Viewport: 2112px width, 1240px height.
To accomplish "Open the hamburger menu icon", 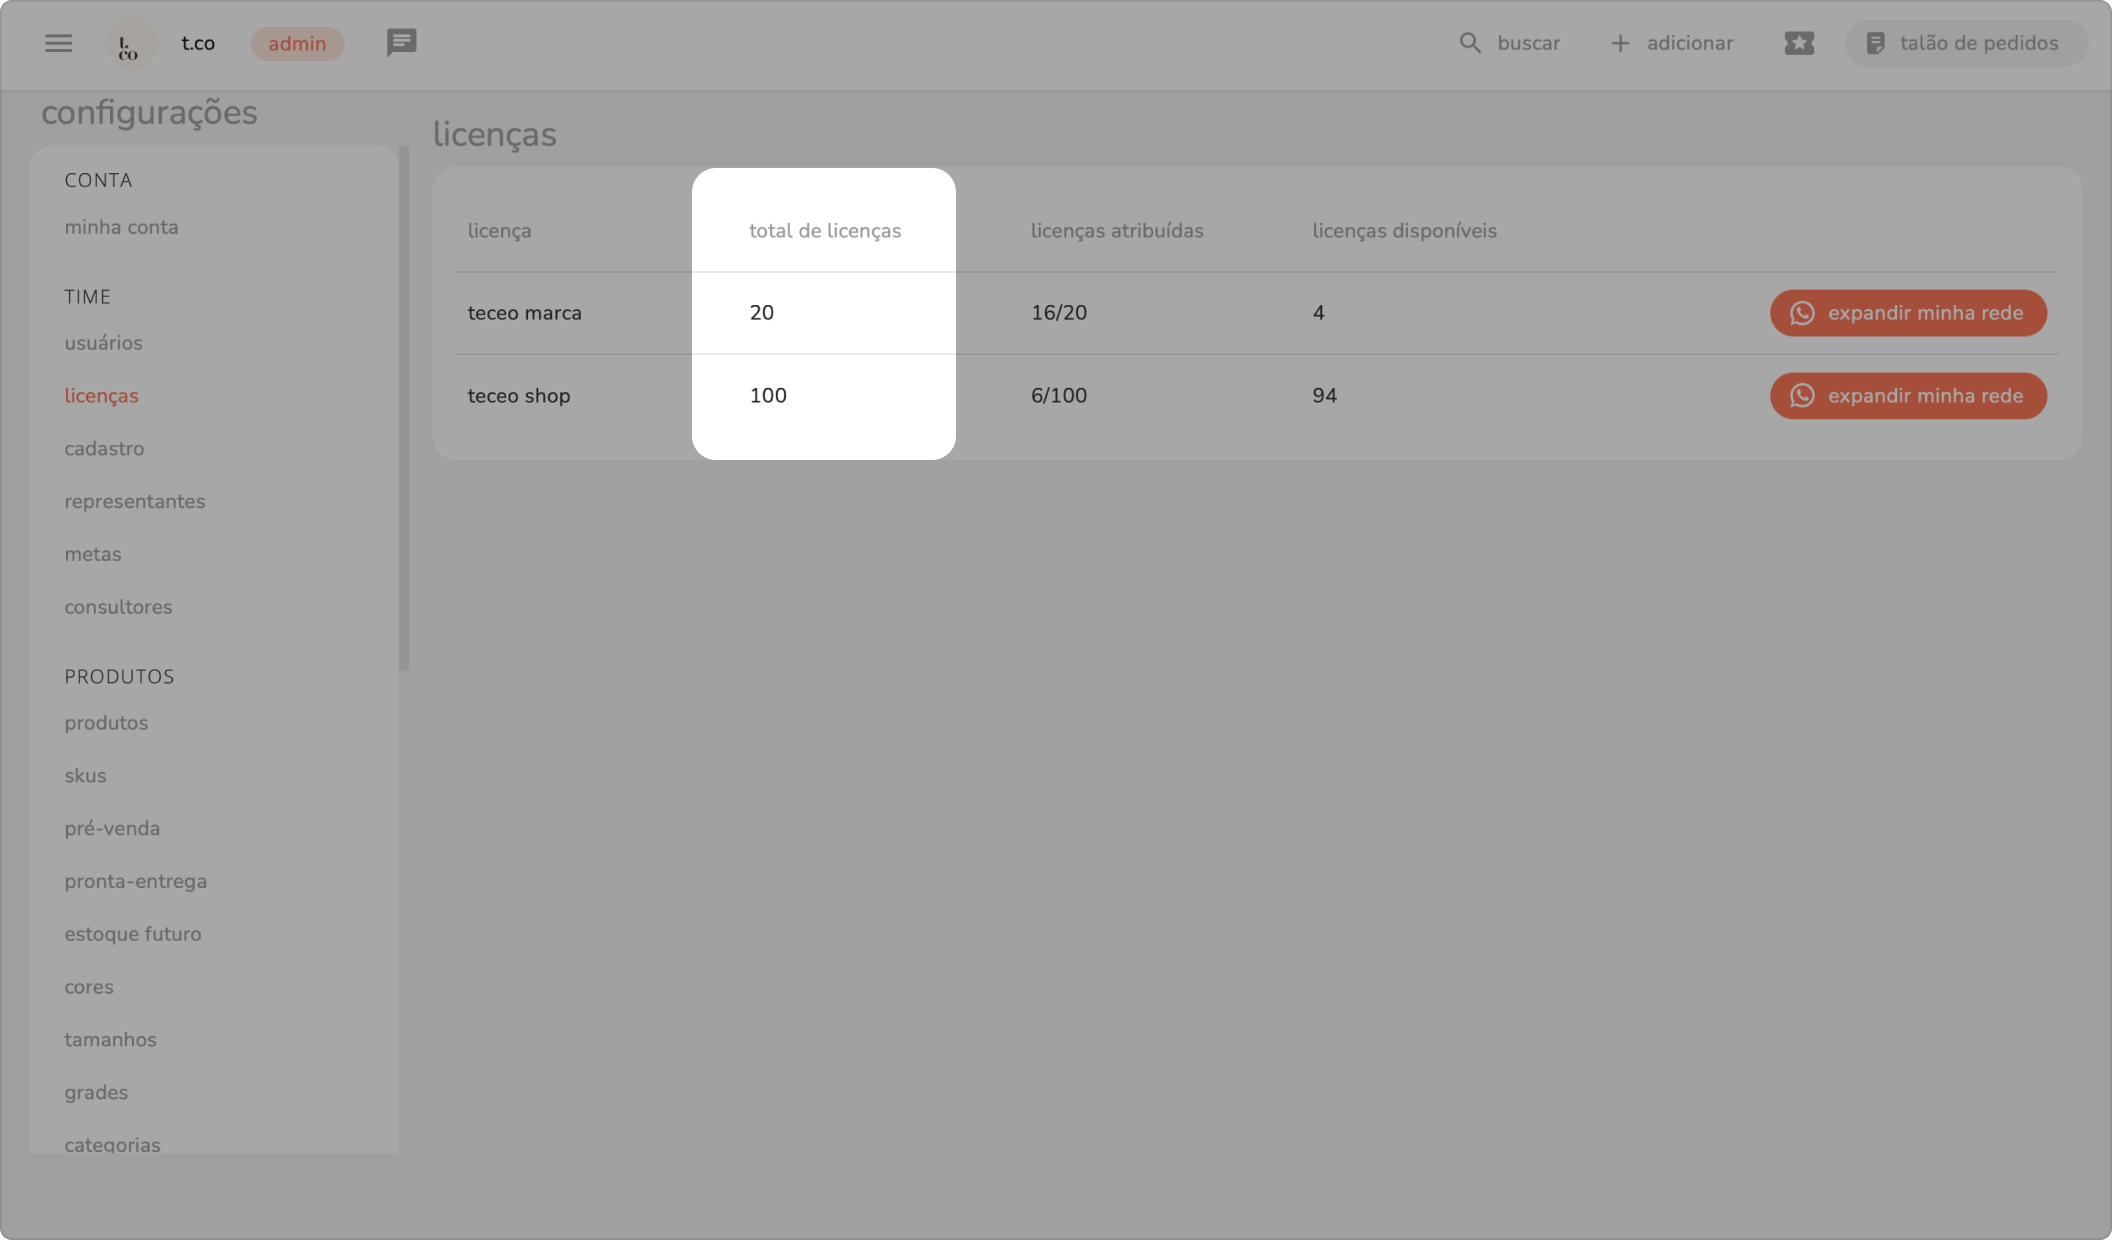I will tap(58, 43).
